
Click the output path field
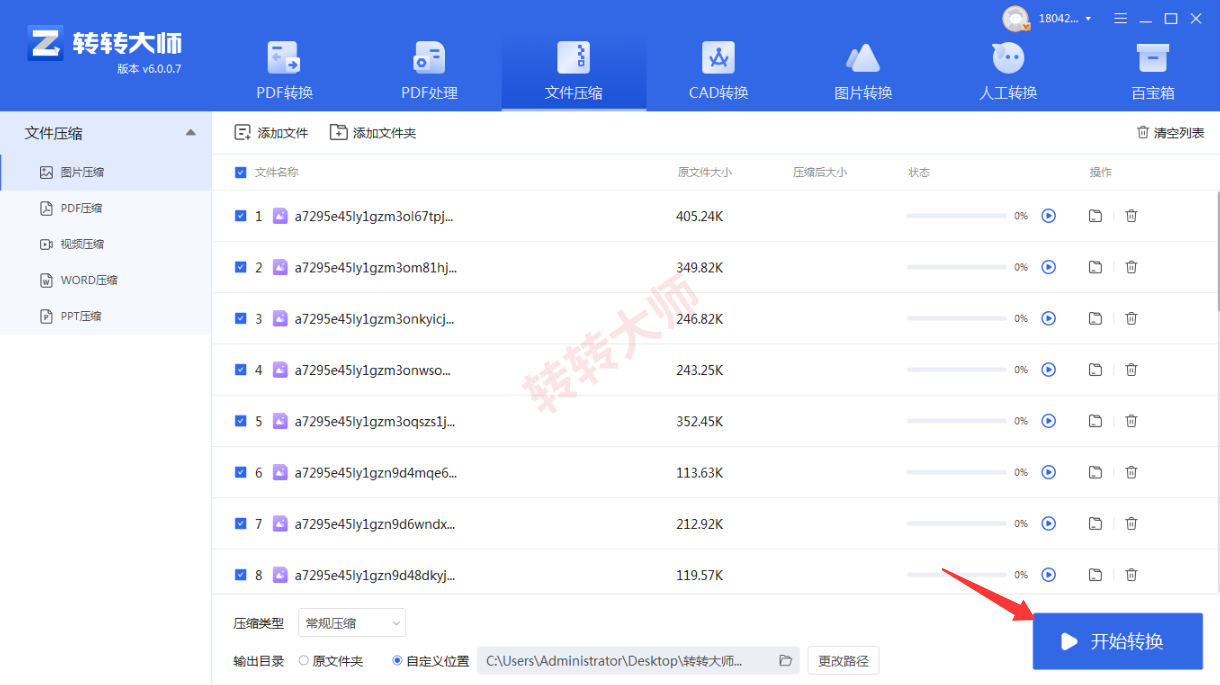point(638,660)
